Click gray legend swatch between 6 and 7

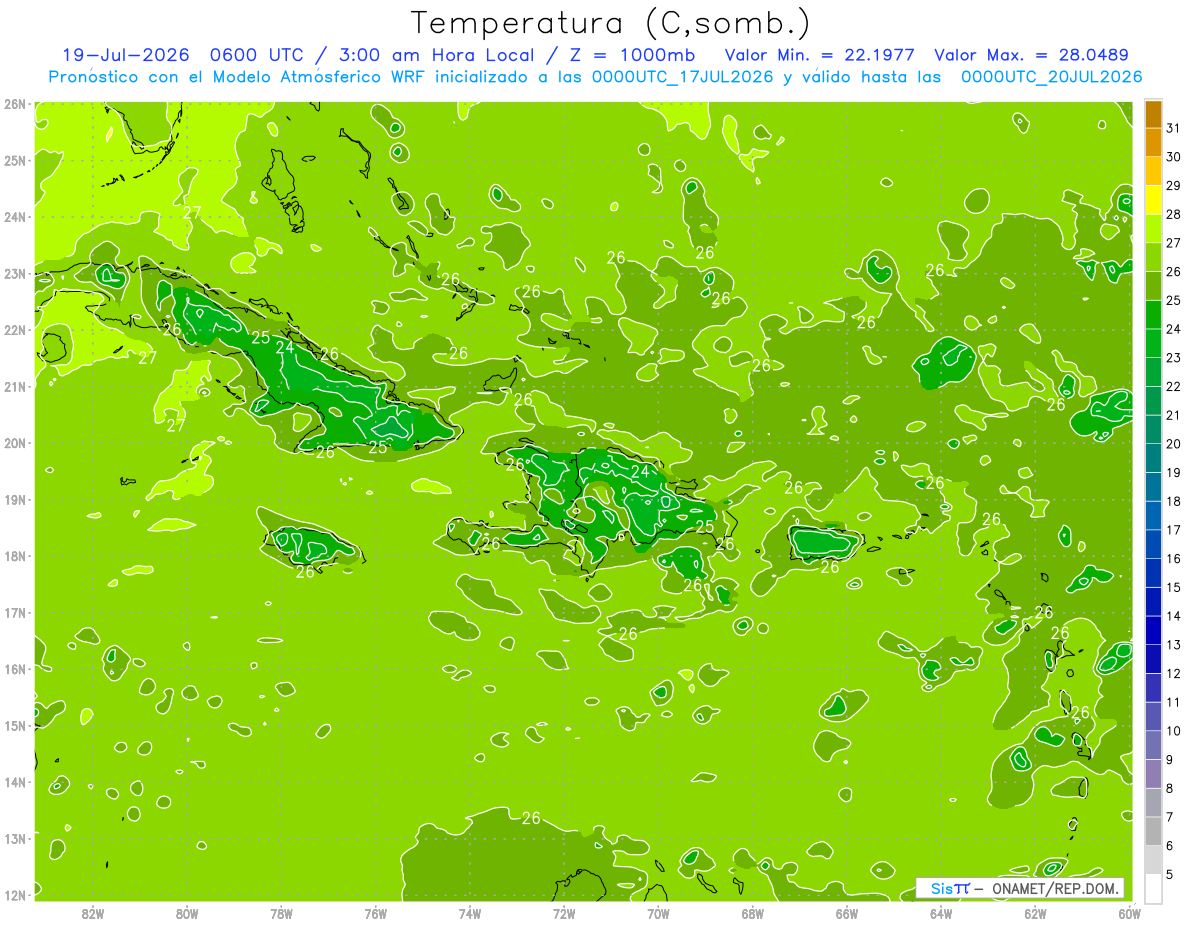pyautogui.click(x=1153, y=831)
